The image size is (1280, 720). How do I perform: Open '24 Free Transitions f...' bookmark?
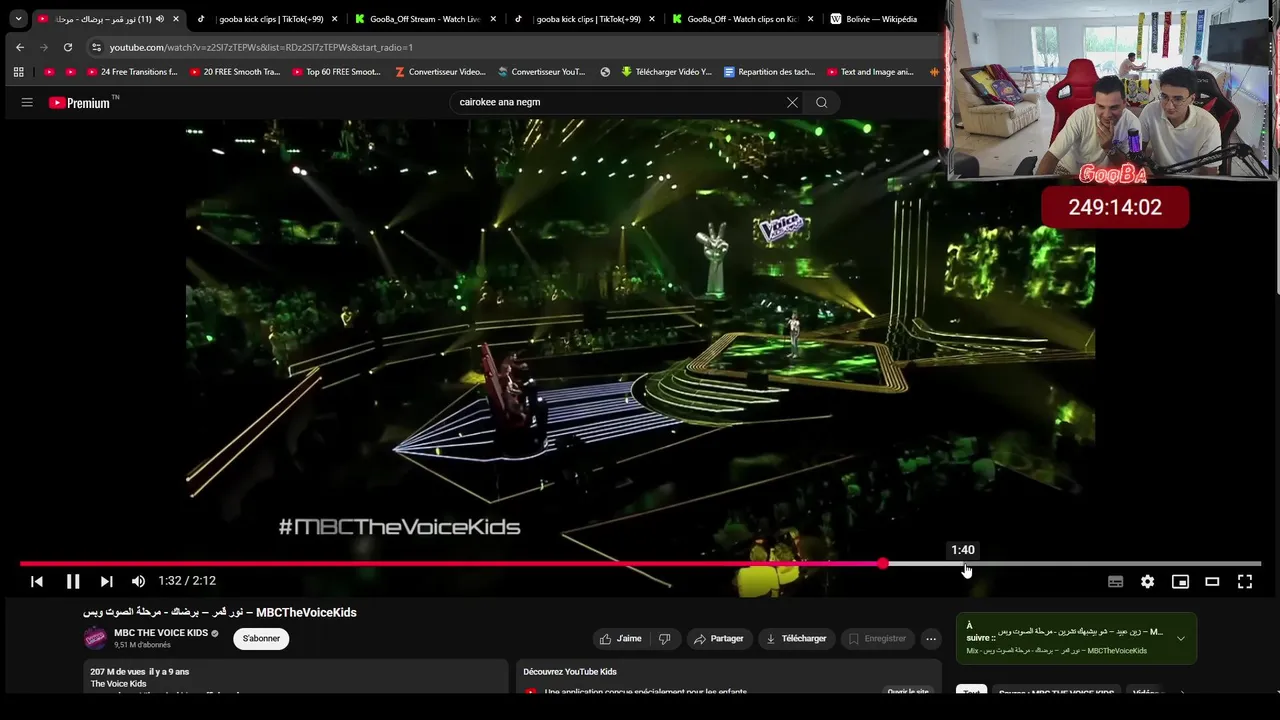click(x=132, y=72)
